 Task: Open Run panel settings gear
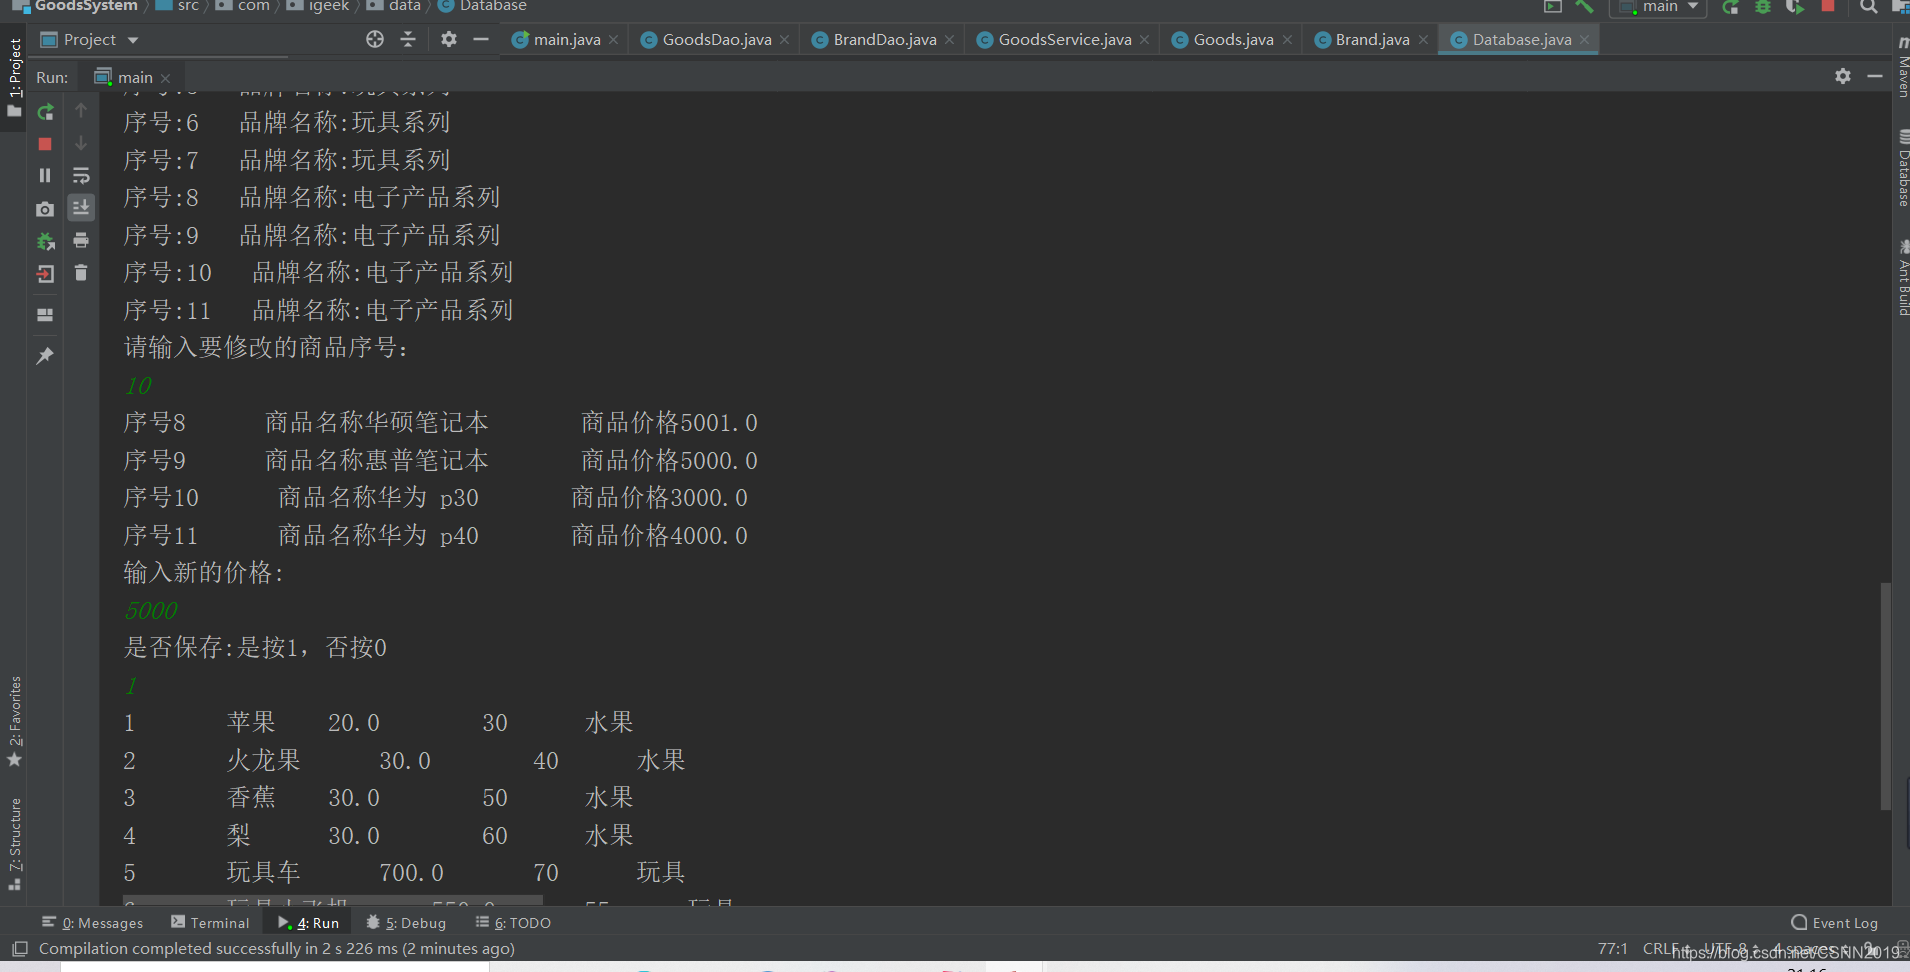coord(1843,76)
